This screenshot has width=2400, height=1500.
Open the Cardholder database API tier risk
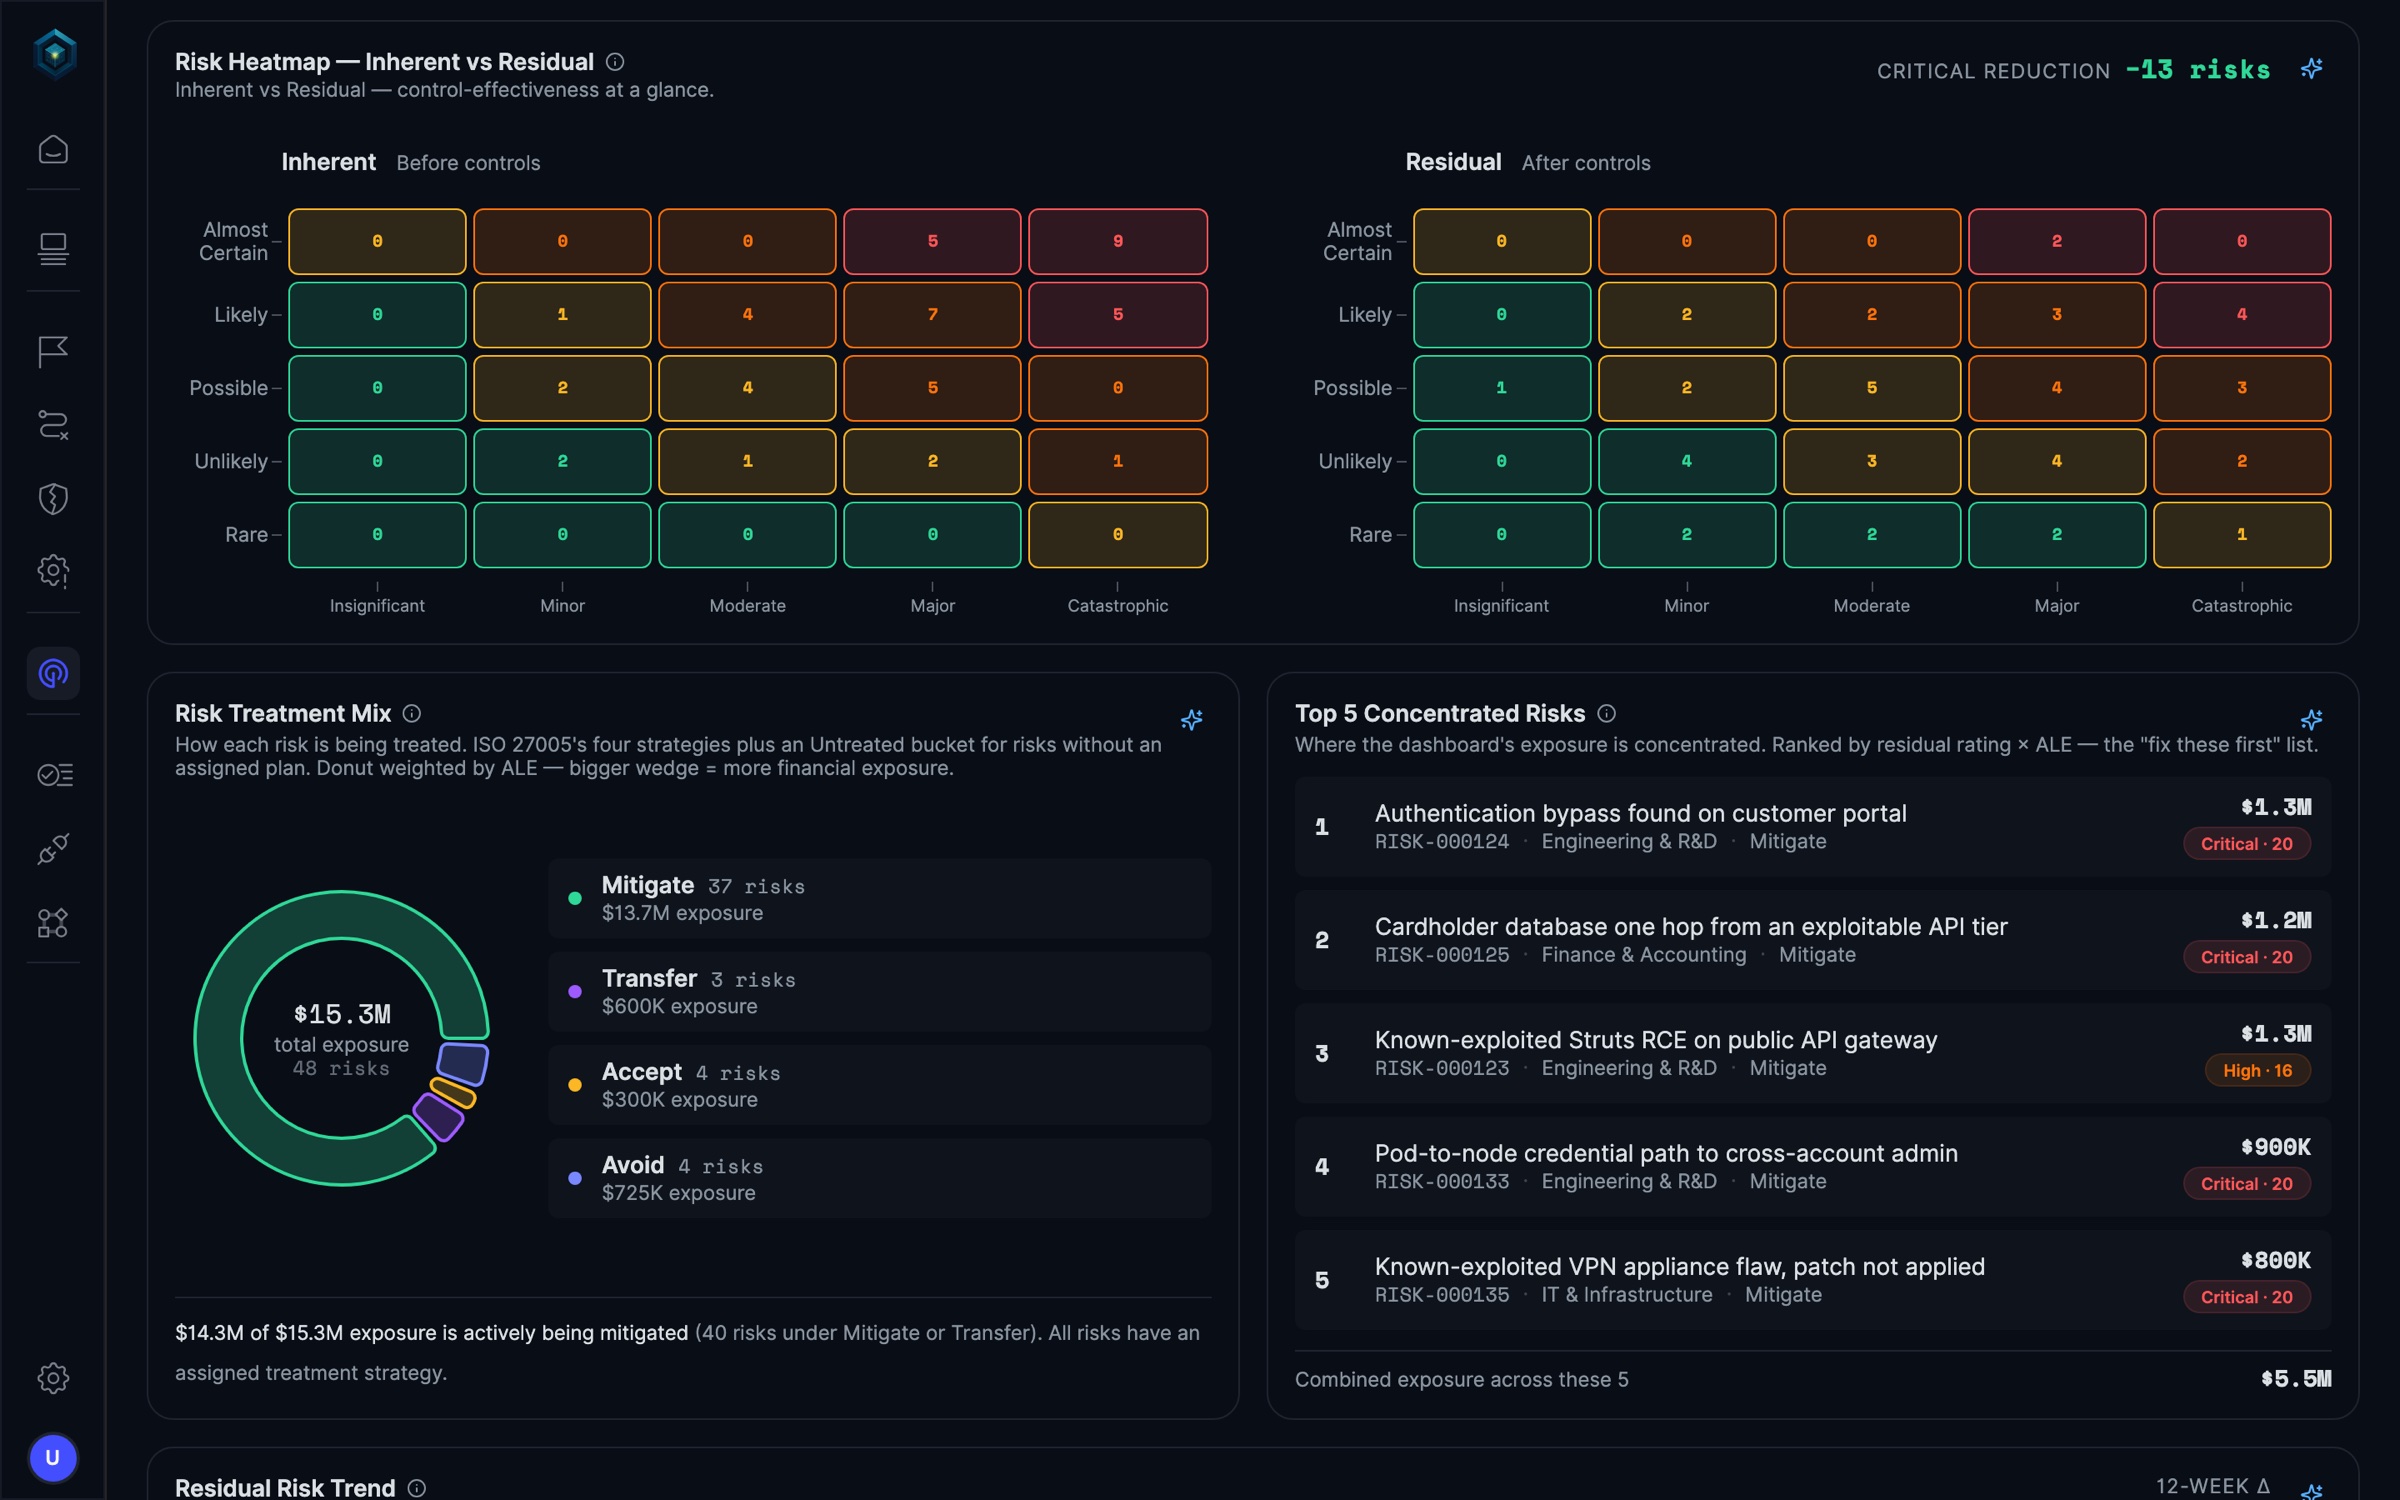pyautogui.click(x=1812, y=940)
